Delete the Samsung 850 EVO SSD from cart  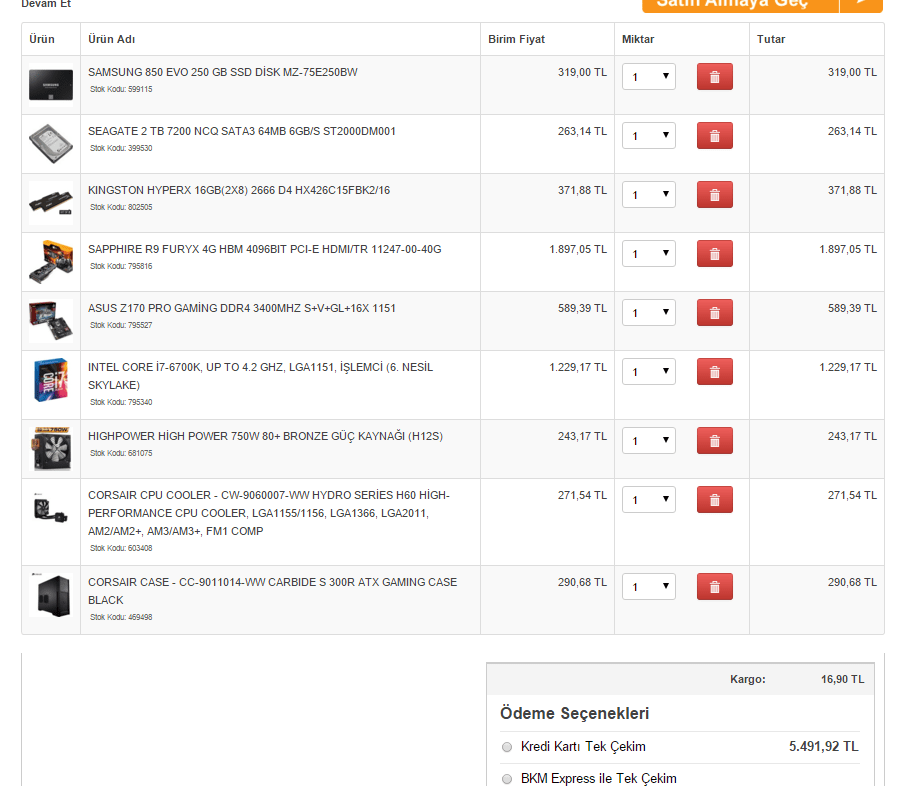pyautogui.click(x=714, y=77)
